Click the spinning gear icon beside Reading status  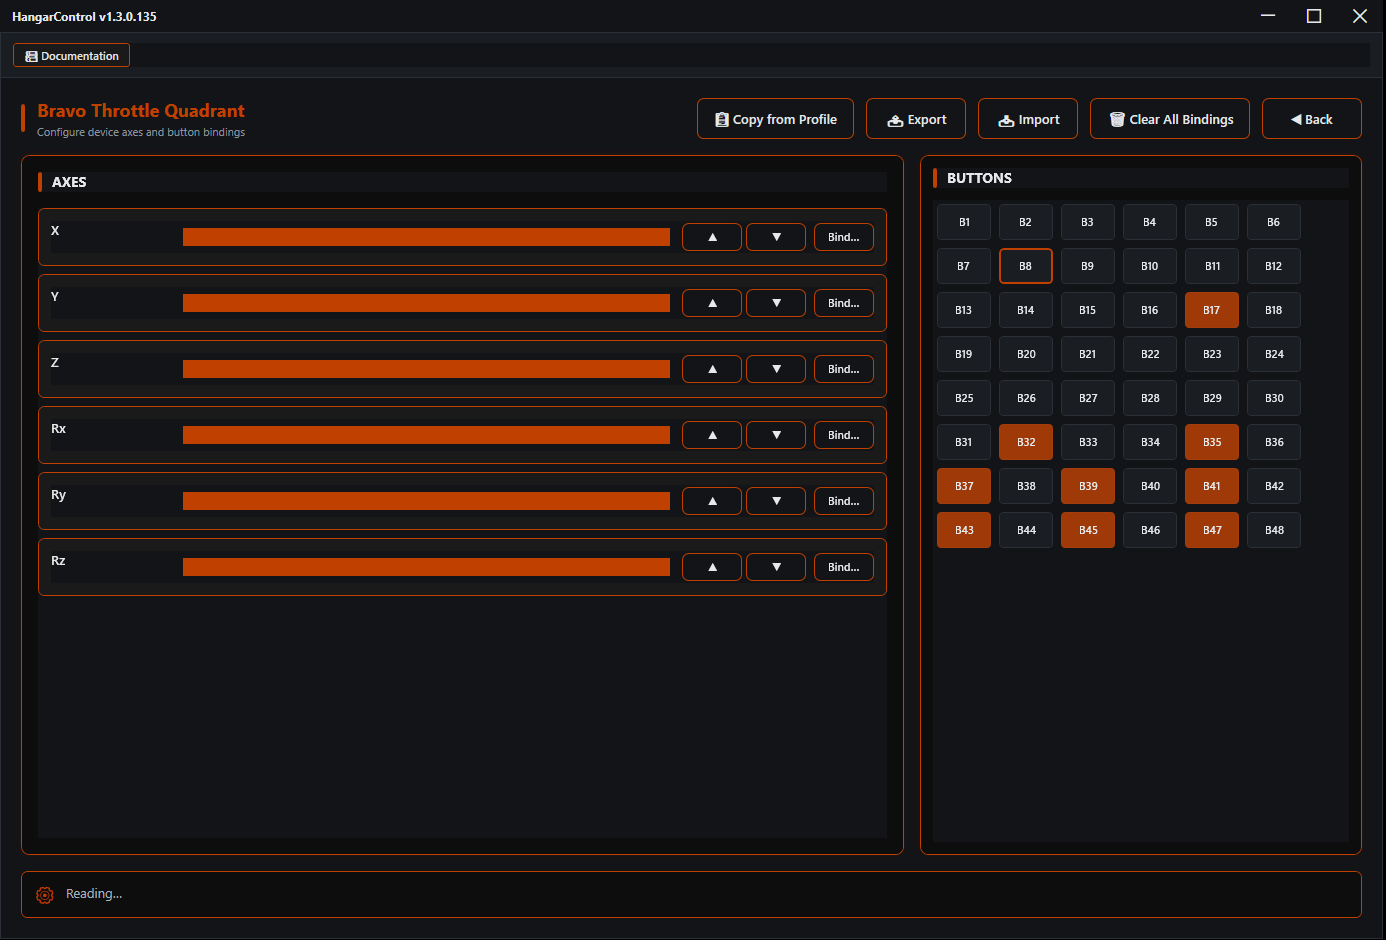point(44,894)
